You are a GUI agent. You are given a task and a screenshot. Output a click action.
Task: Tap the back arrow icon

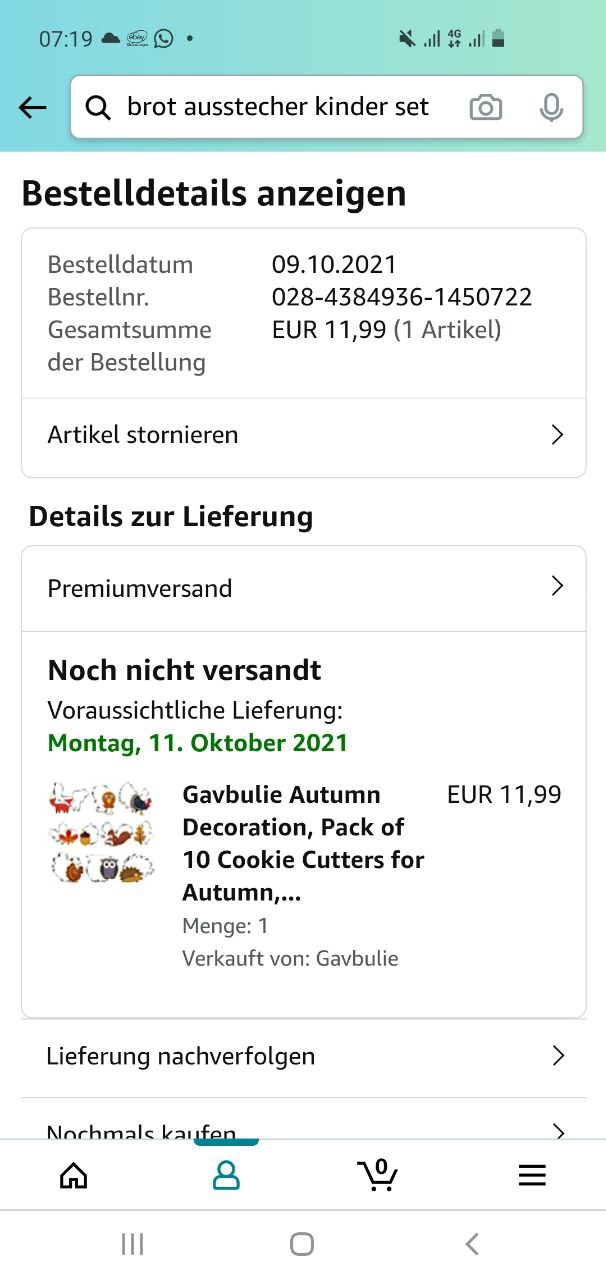coord(33,108)
